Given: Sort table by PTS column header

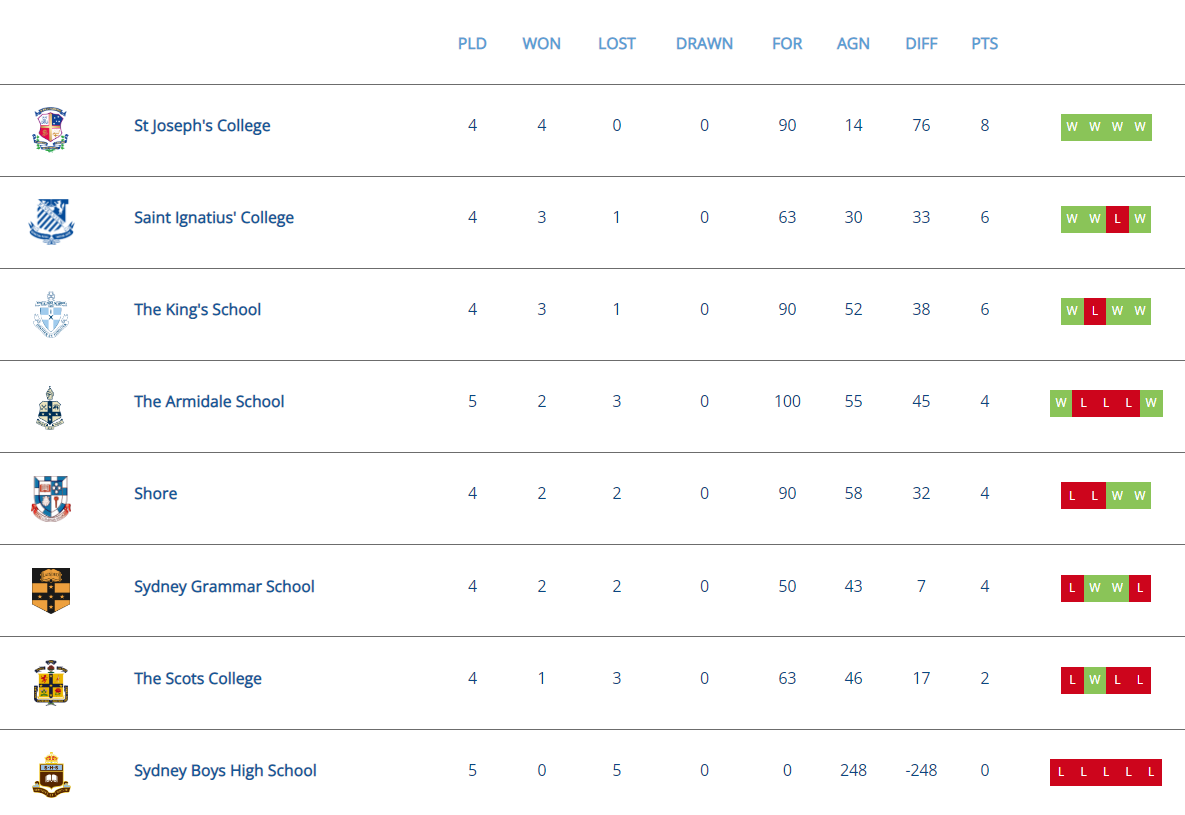Looking at the screenshot, I should pyautogui.click(x=984, y=44).
